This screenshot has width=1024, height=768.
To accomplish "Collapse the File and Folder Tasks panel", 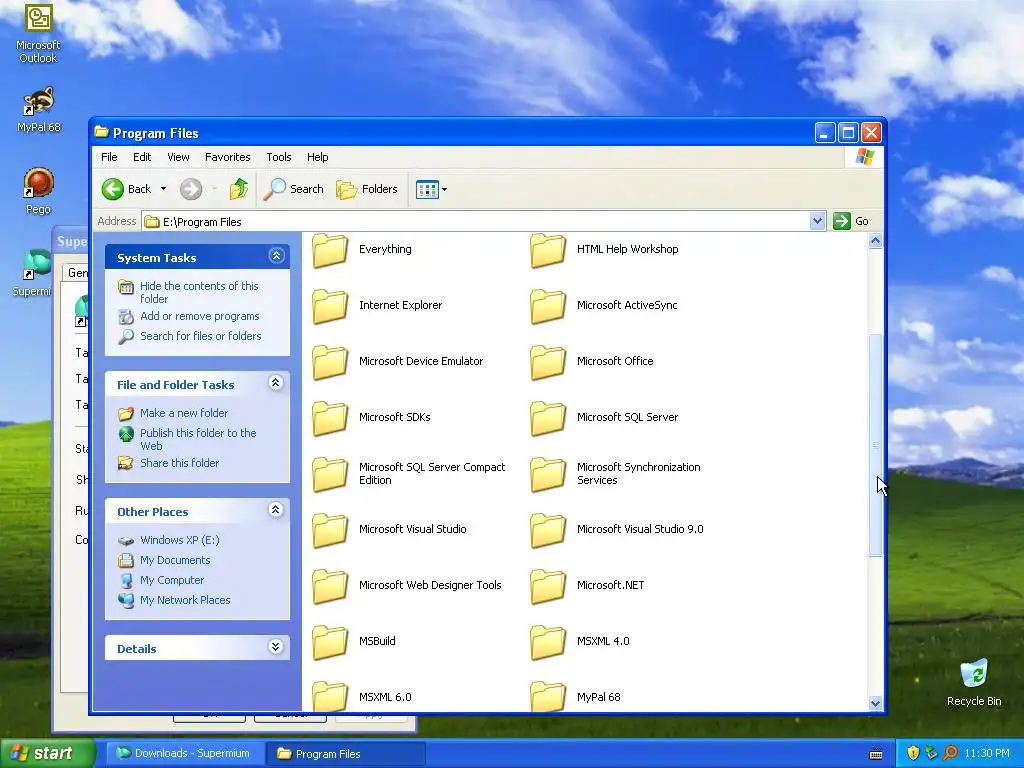I will [x=276, y=383].
